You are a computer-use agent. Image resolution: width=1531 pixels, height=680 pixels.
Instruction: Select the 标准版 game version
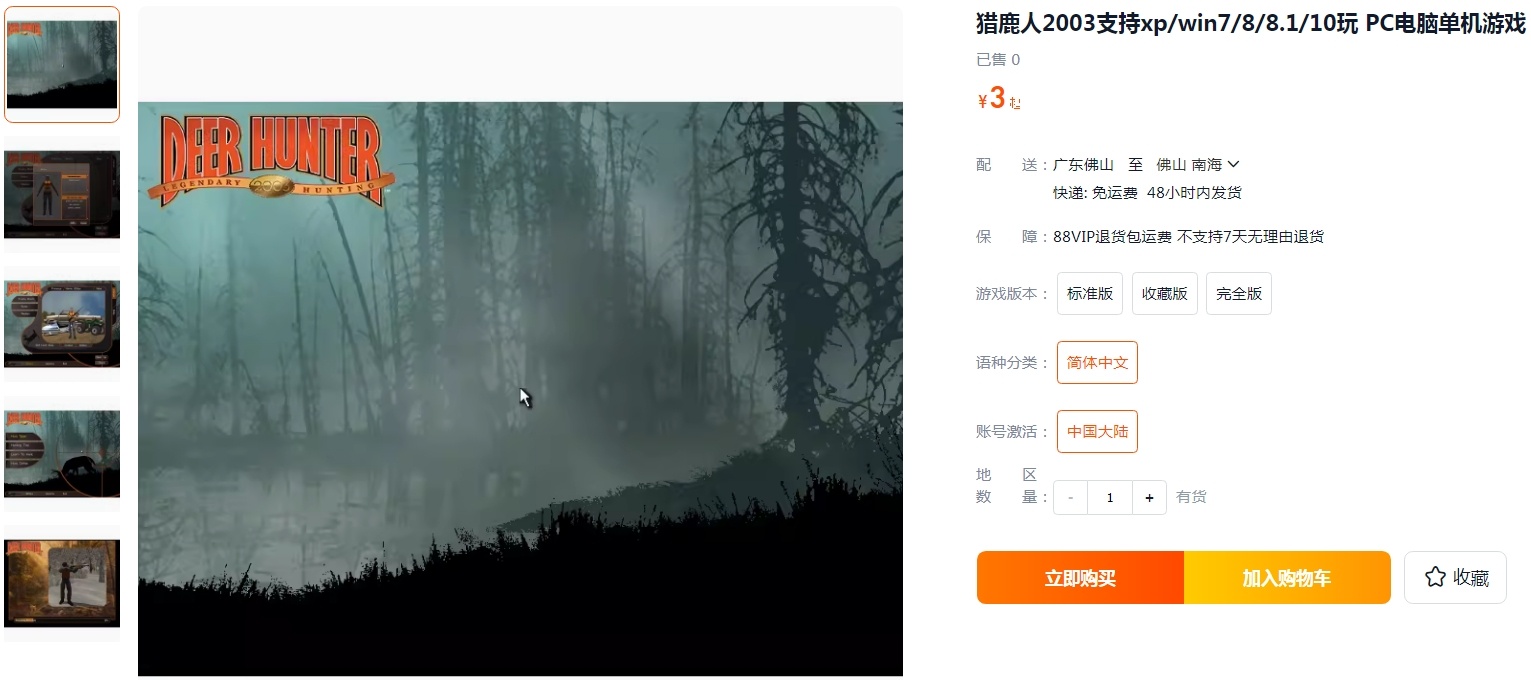point(1090,294)
